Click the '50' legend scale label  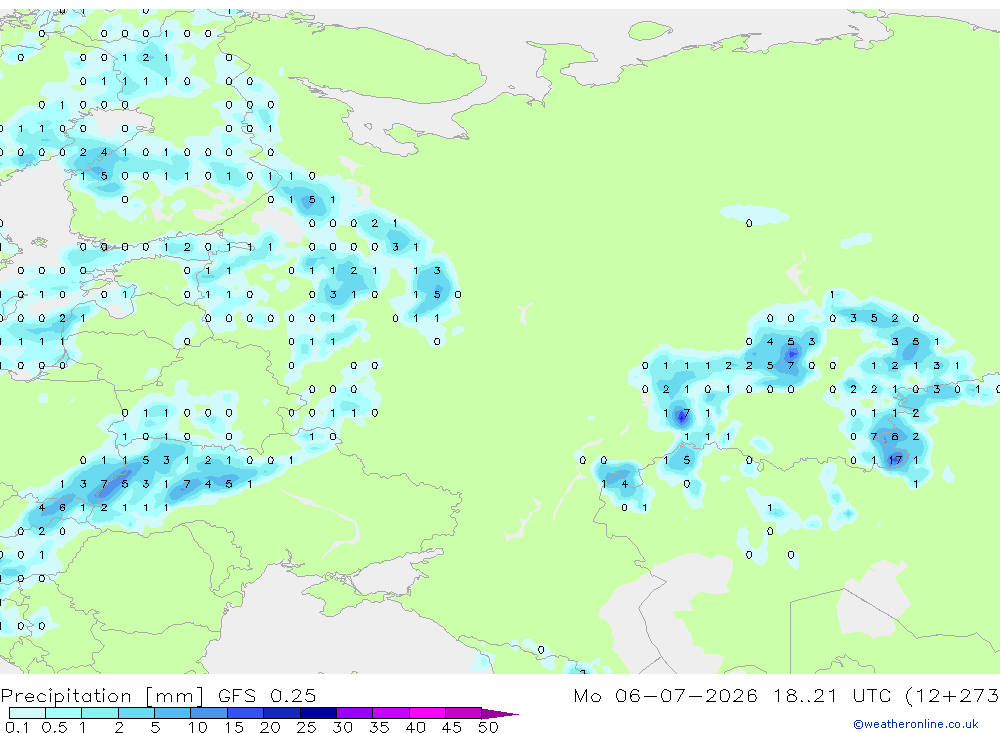488,727
